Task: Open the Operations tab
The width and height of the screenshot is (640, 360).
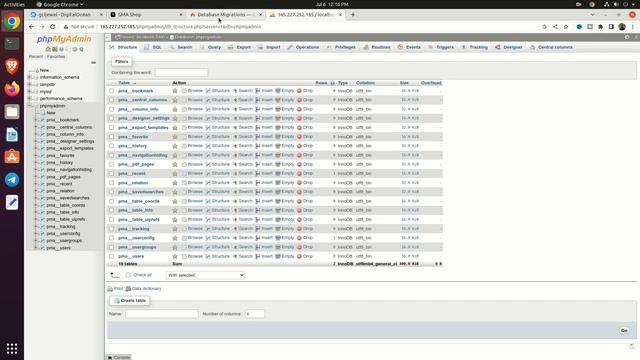Action: pyautogui.click(x=303, y=47)
